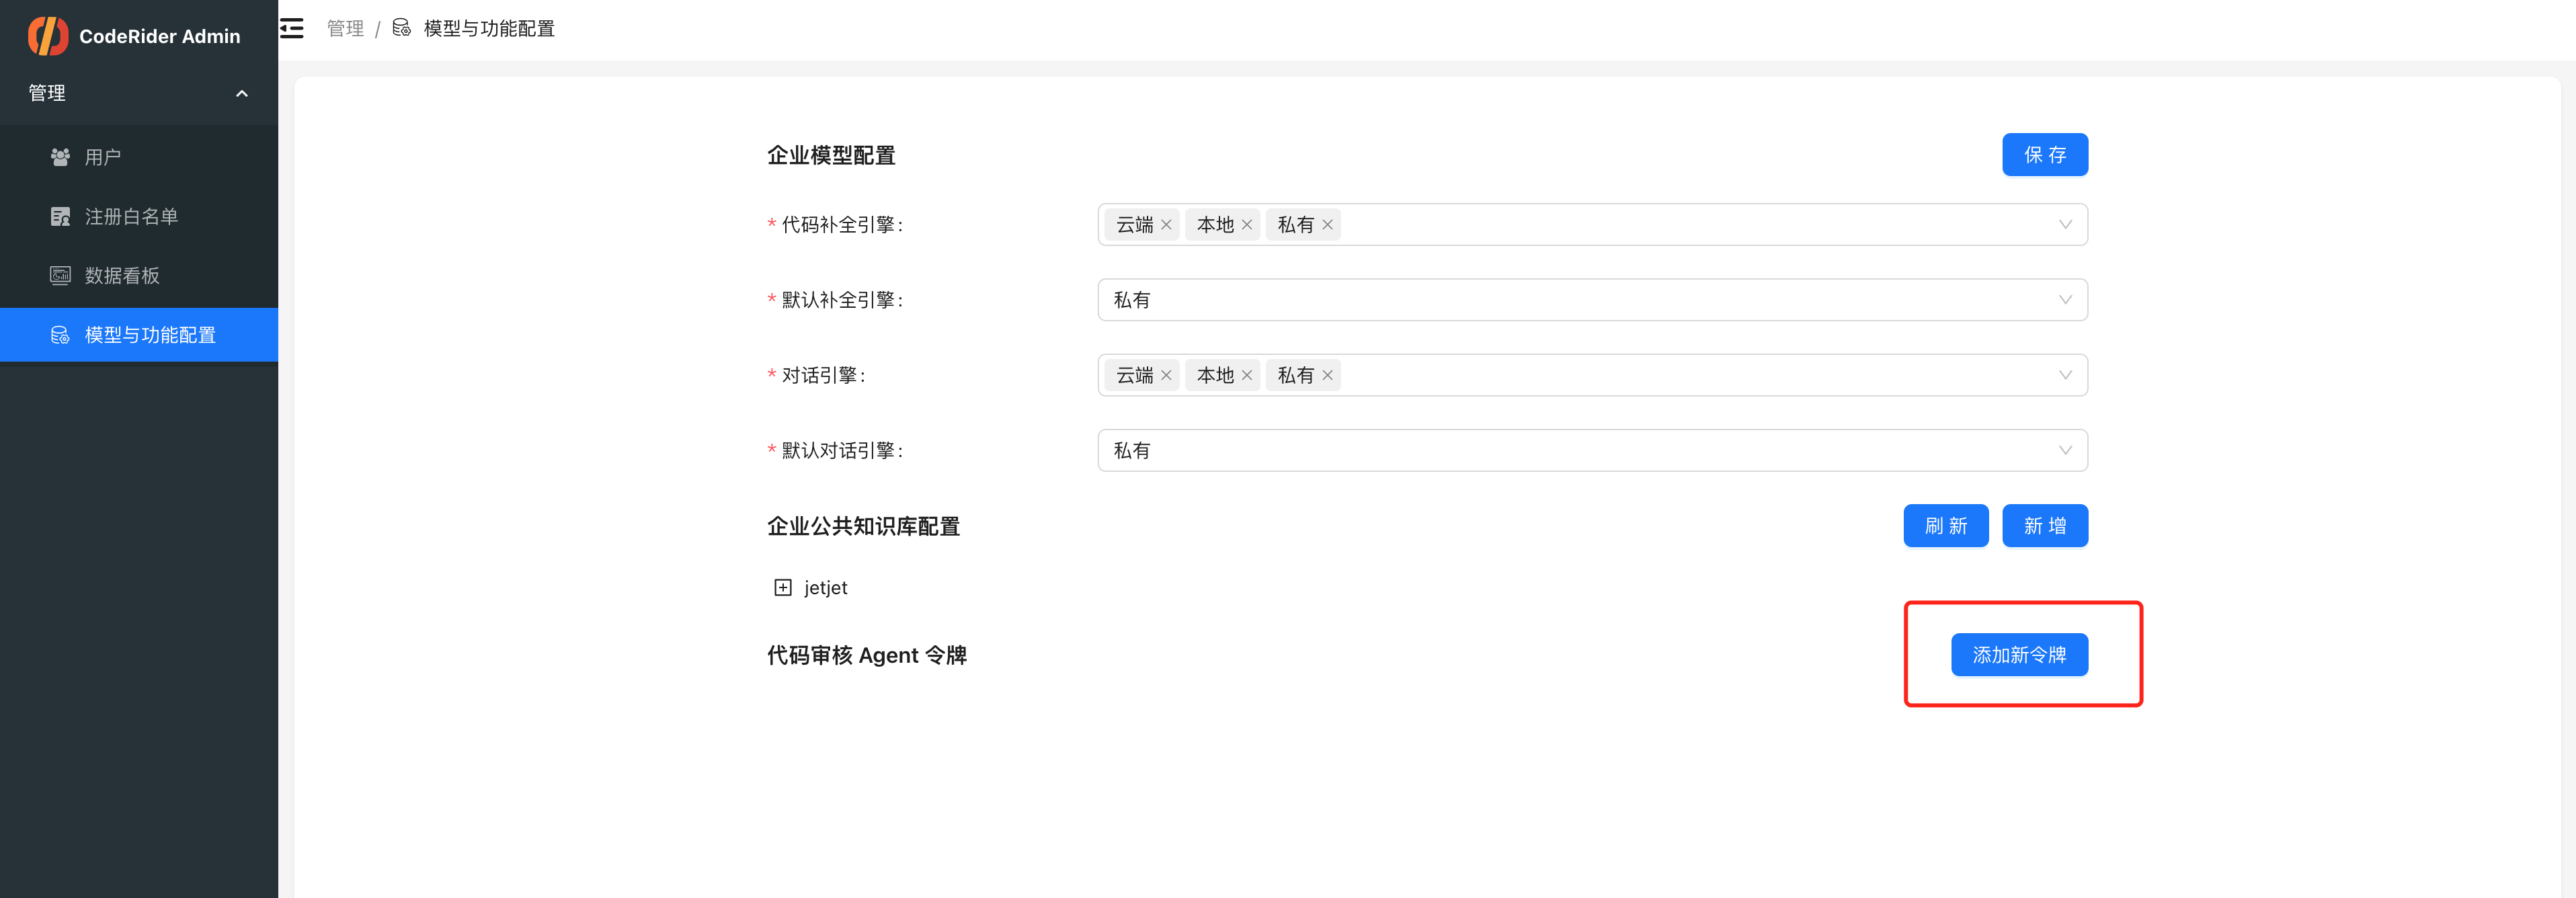
Task: Remove 云端 tag from 代码补全引擎
Action: 1166,225
